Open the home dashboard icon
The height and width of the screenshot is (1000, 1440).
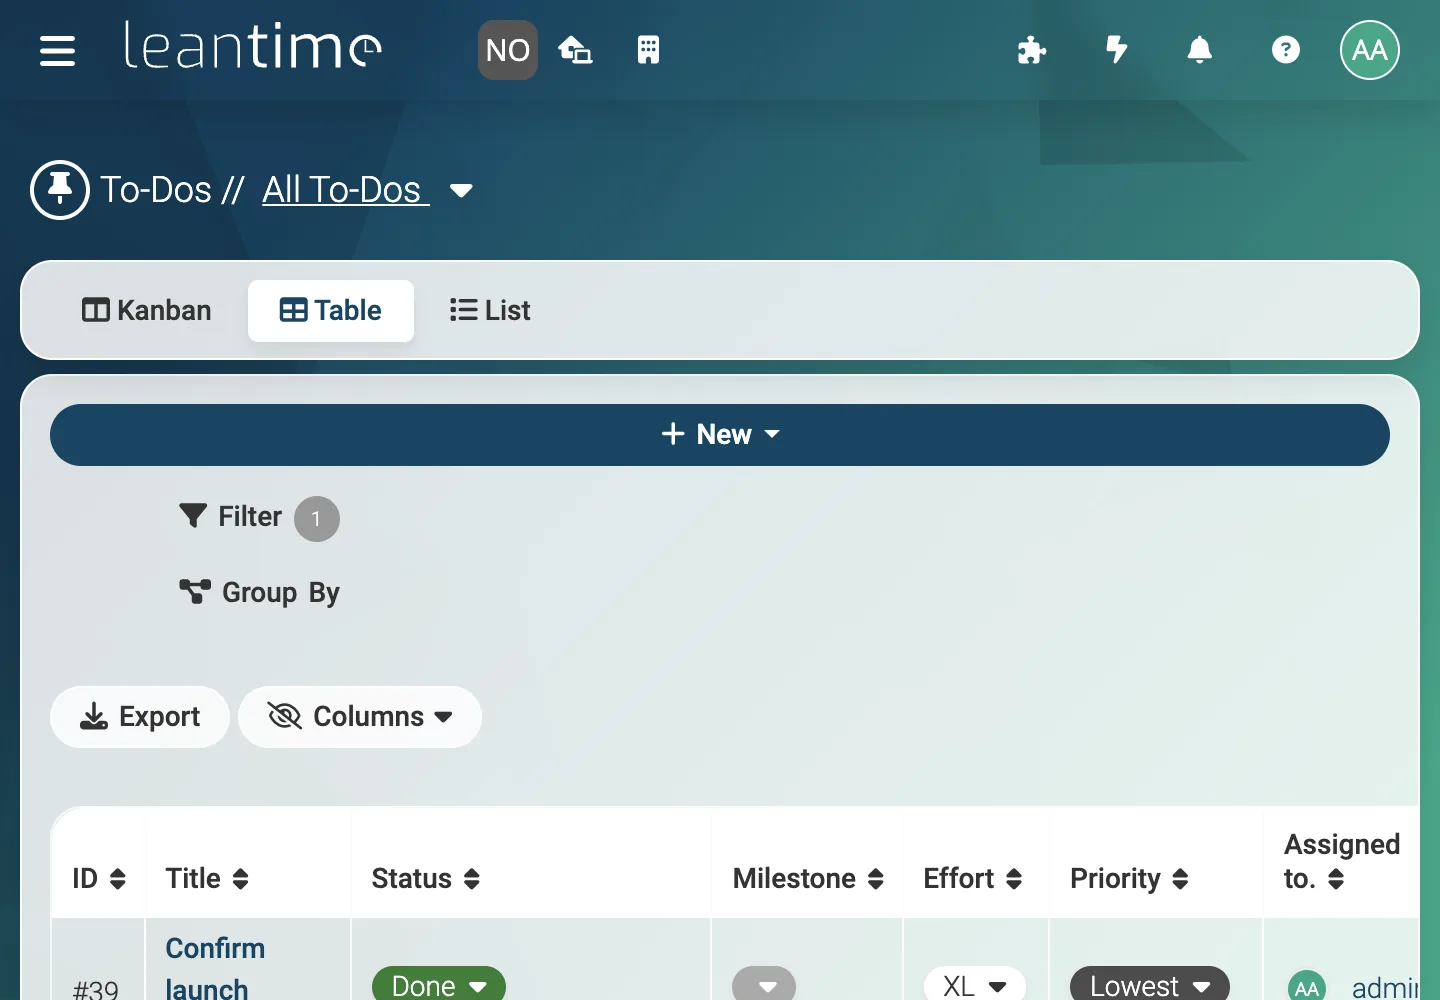click(575, 50)
